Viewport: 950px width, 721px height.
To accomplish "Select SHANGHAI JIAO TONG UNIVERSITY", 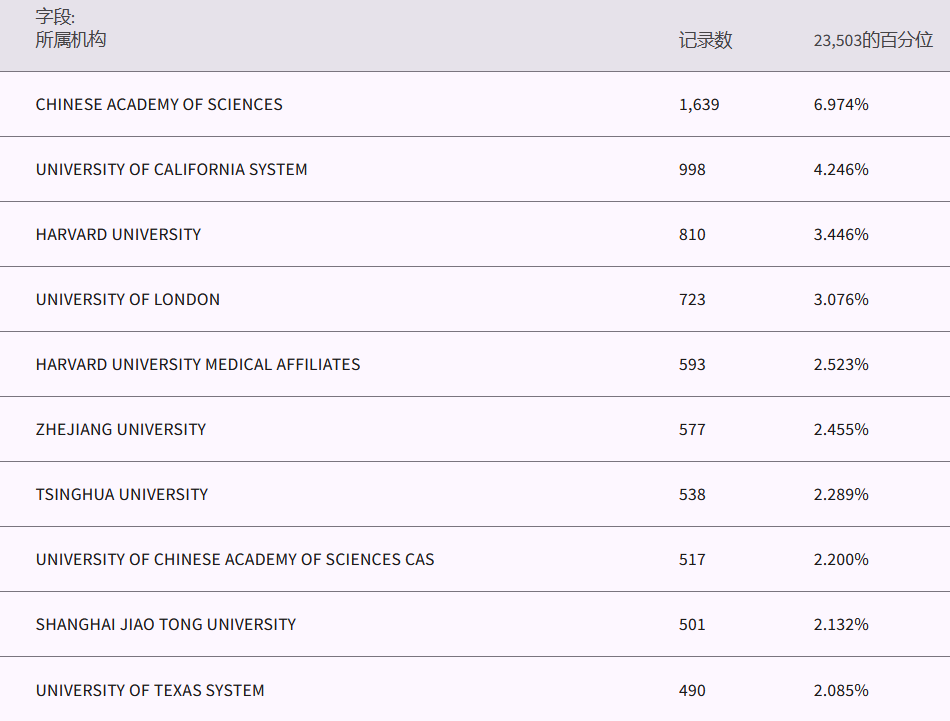I will click(x=166, y=625).
